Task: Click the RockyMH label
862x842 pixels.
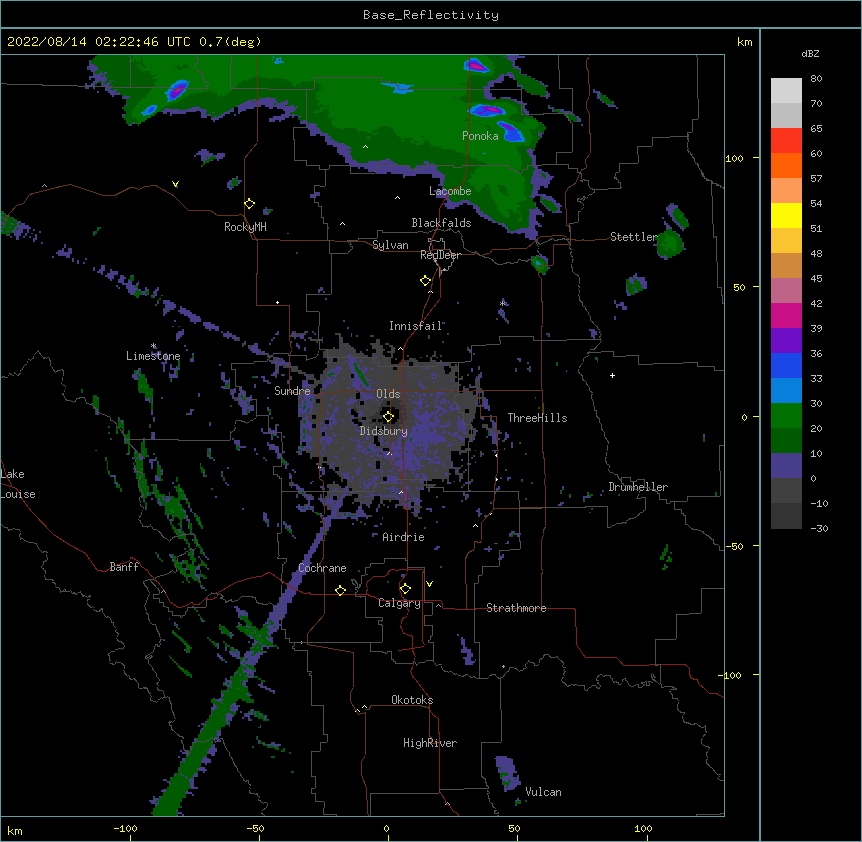Action: click(x=245, y=227)
